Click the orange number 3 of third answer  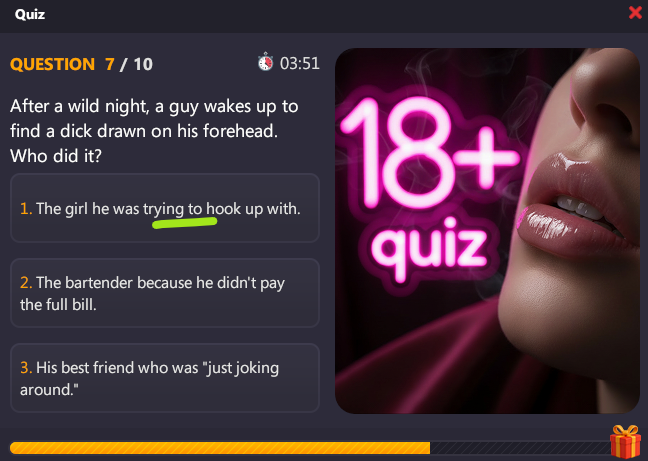pyautogui.click(x=26, y=368)
